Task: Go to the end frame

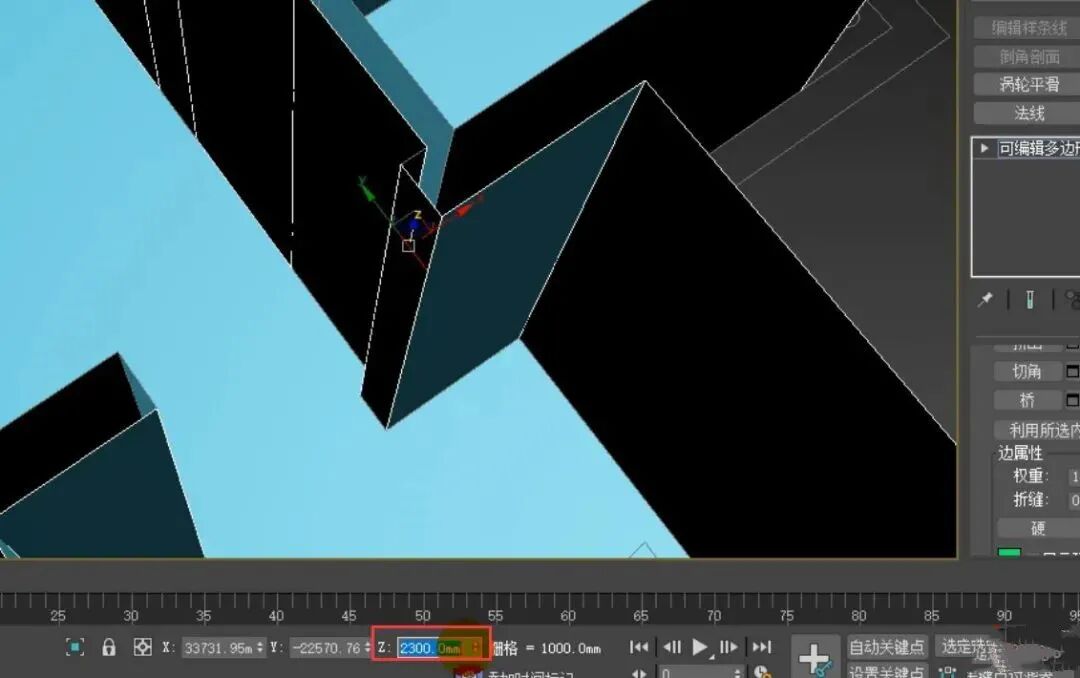Action: coord(761,647)
